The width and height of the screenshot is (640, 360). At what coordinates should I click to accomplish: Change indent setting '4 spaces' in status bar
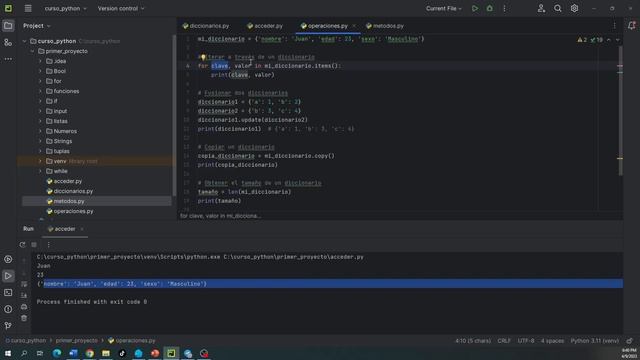[552, 341]
